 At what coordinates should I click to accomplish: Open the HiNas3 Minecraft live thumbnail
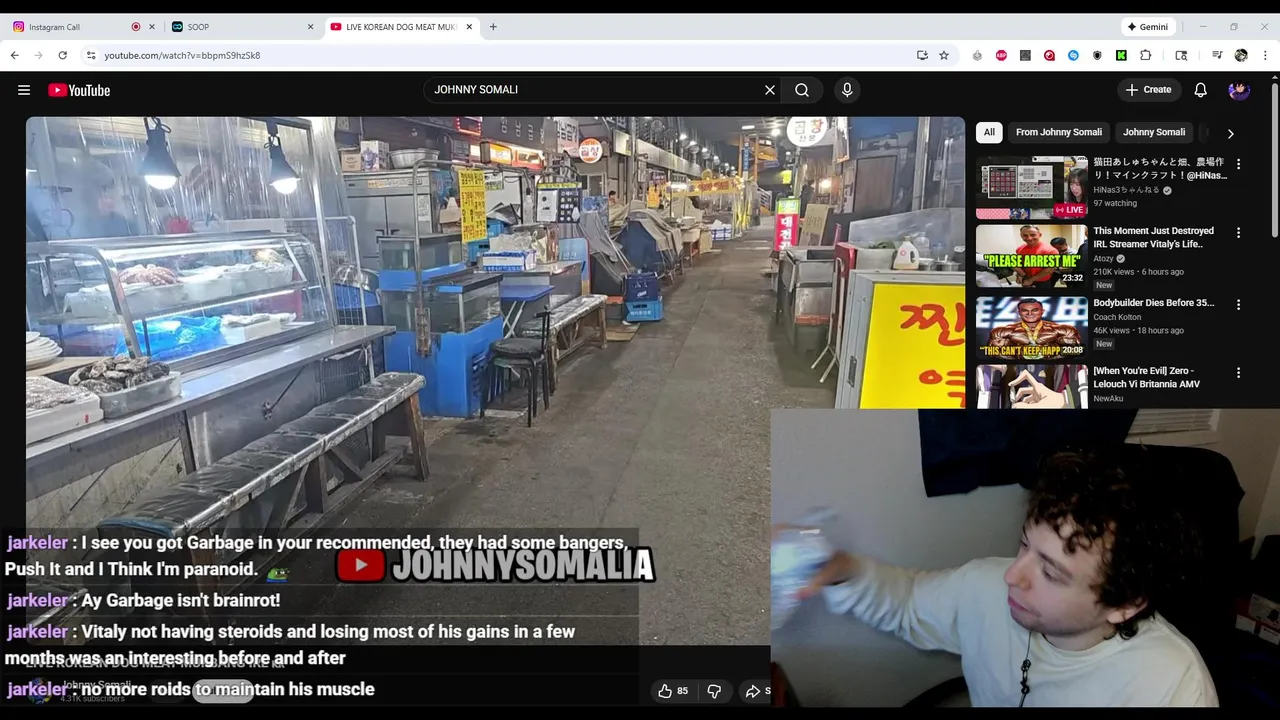(1031, 187)
